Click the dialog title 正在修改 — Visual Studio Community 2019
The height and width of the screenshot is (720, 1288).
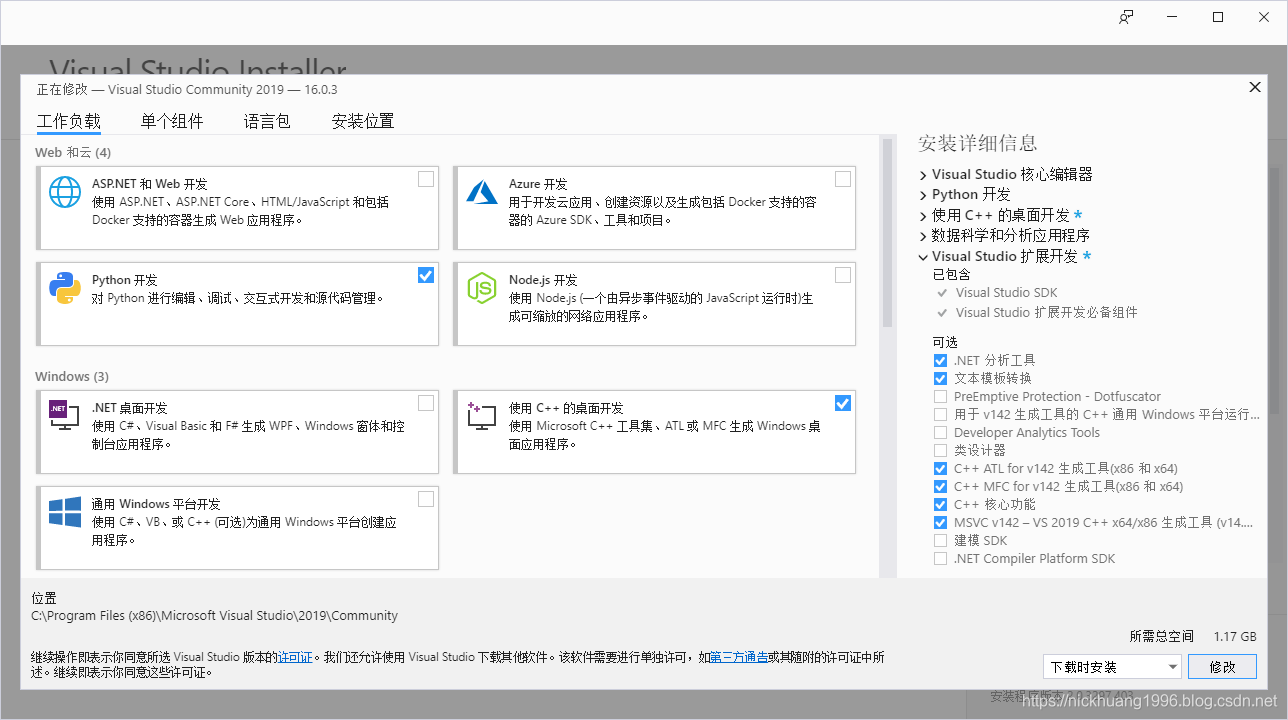[187, 89]
